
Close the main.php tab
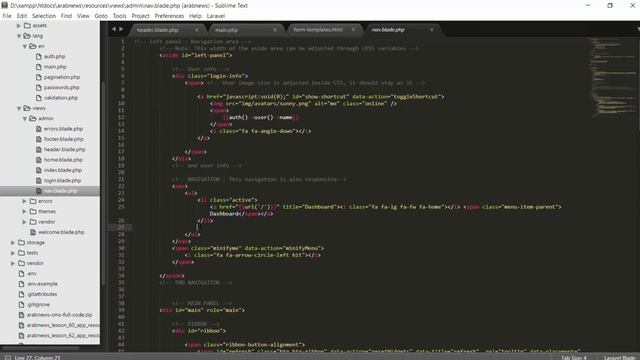pyautogui.click(x=275, y=30)
